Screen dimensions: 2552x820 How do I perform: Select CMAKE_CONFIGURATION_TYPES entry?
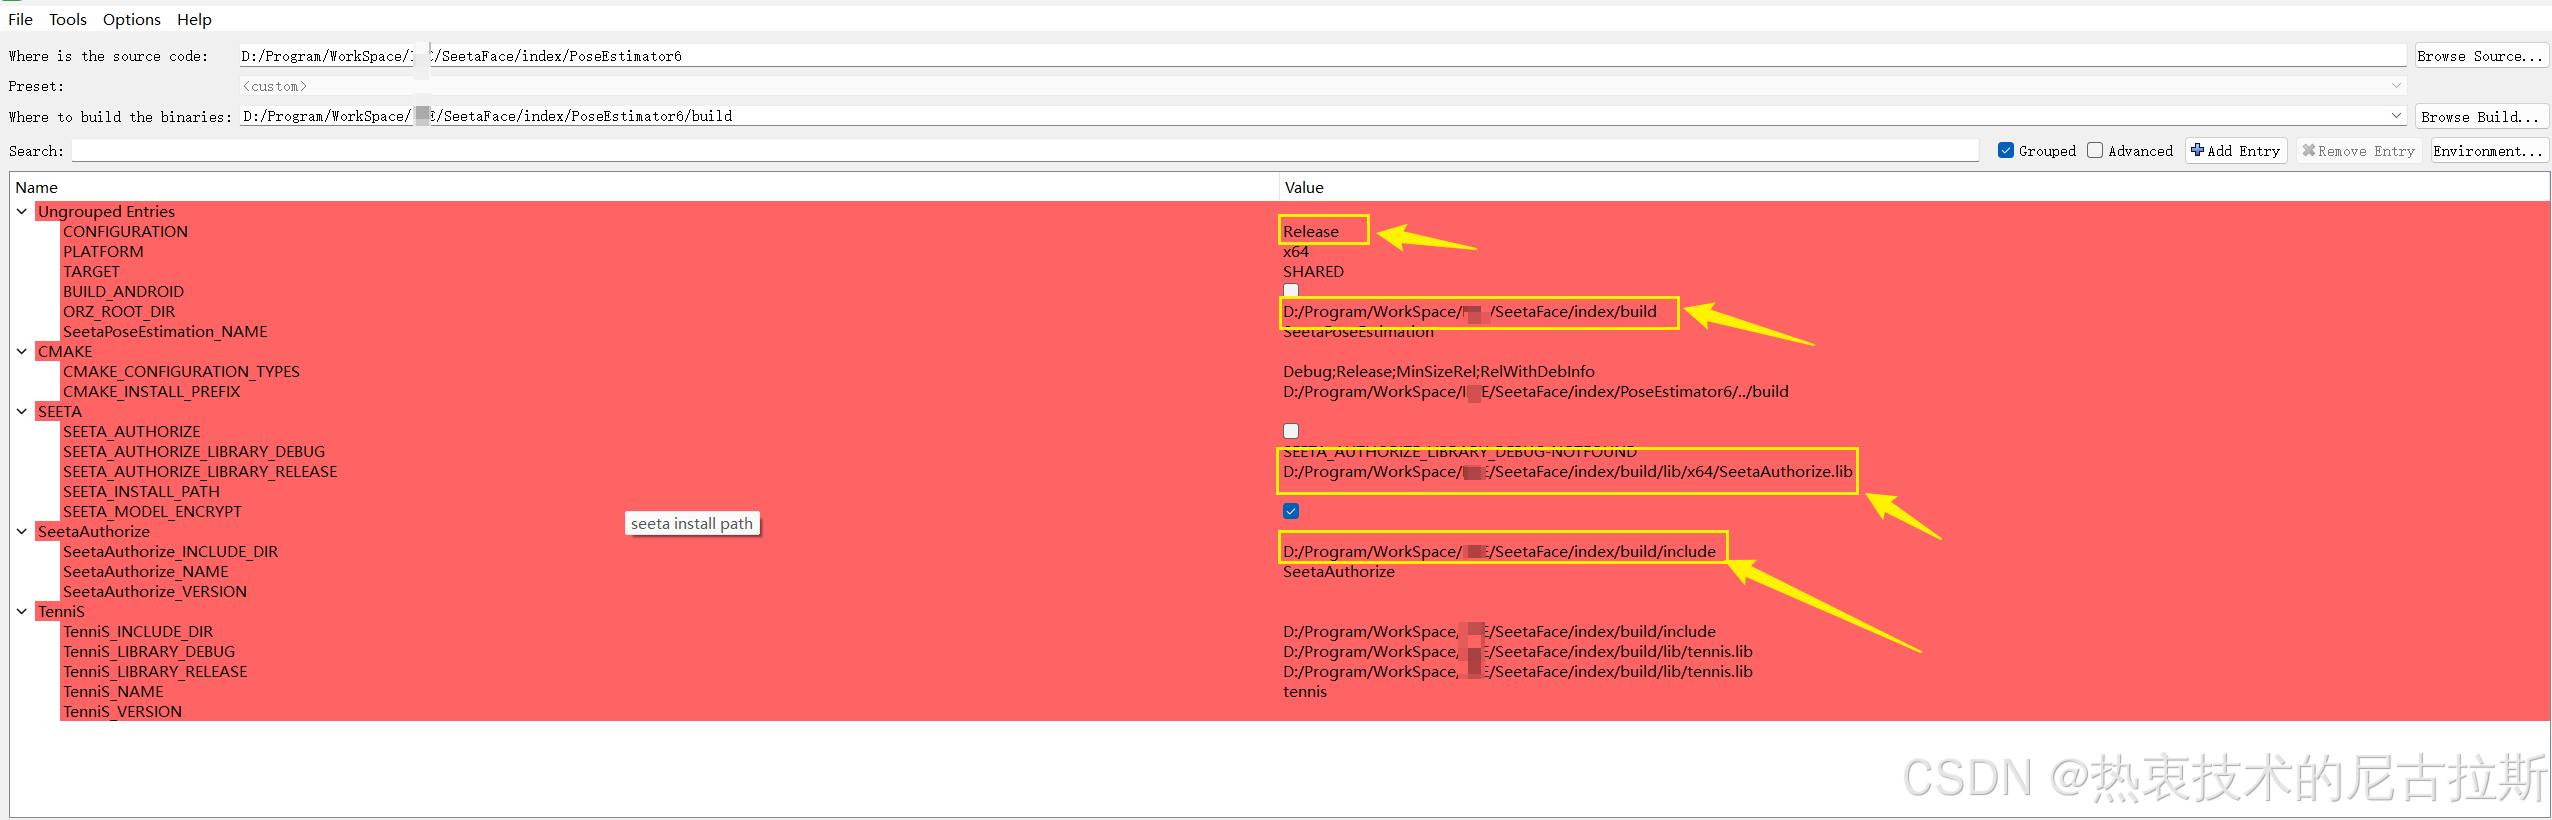[181, 371]
